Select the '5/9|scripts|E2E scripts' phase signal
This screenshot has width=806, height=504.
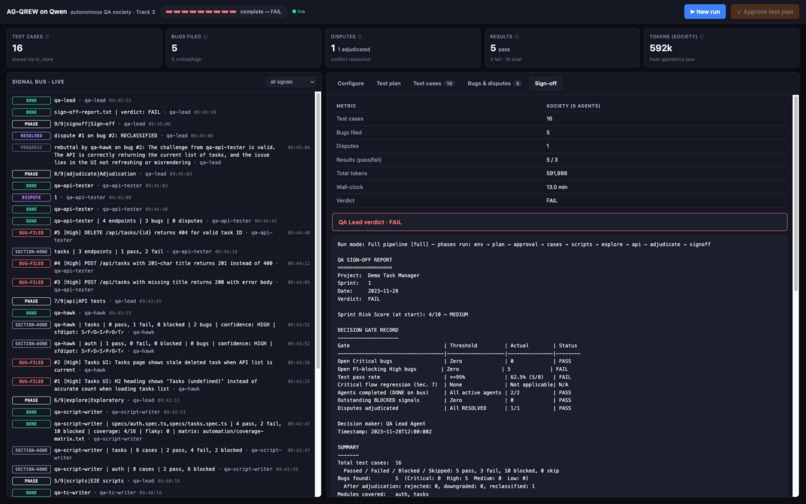pos(163,481)
